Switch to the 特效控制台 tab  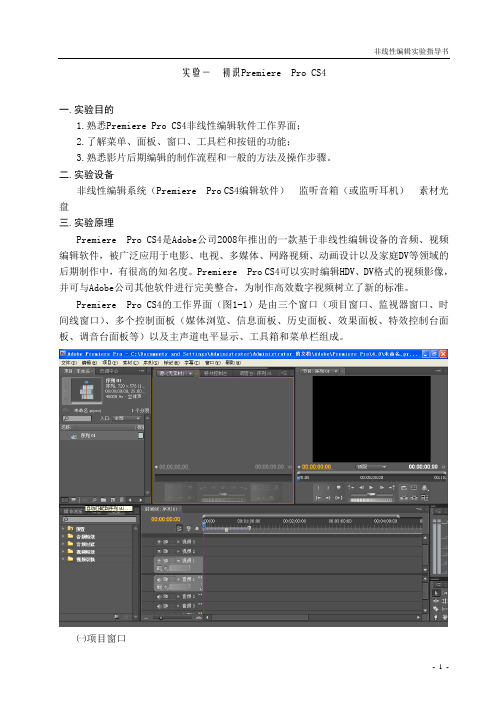pos(215,373)
